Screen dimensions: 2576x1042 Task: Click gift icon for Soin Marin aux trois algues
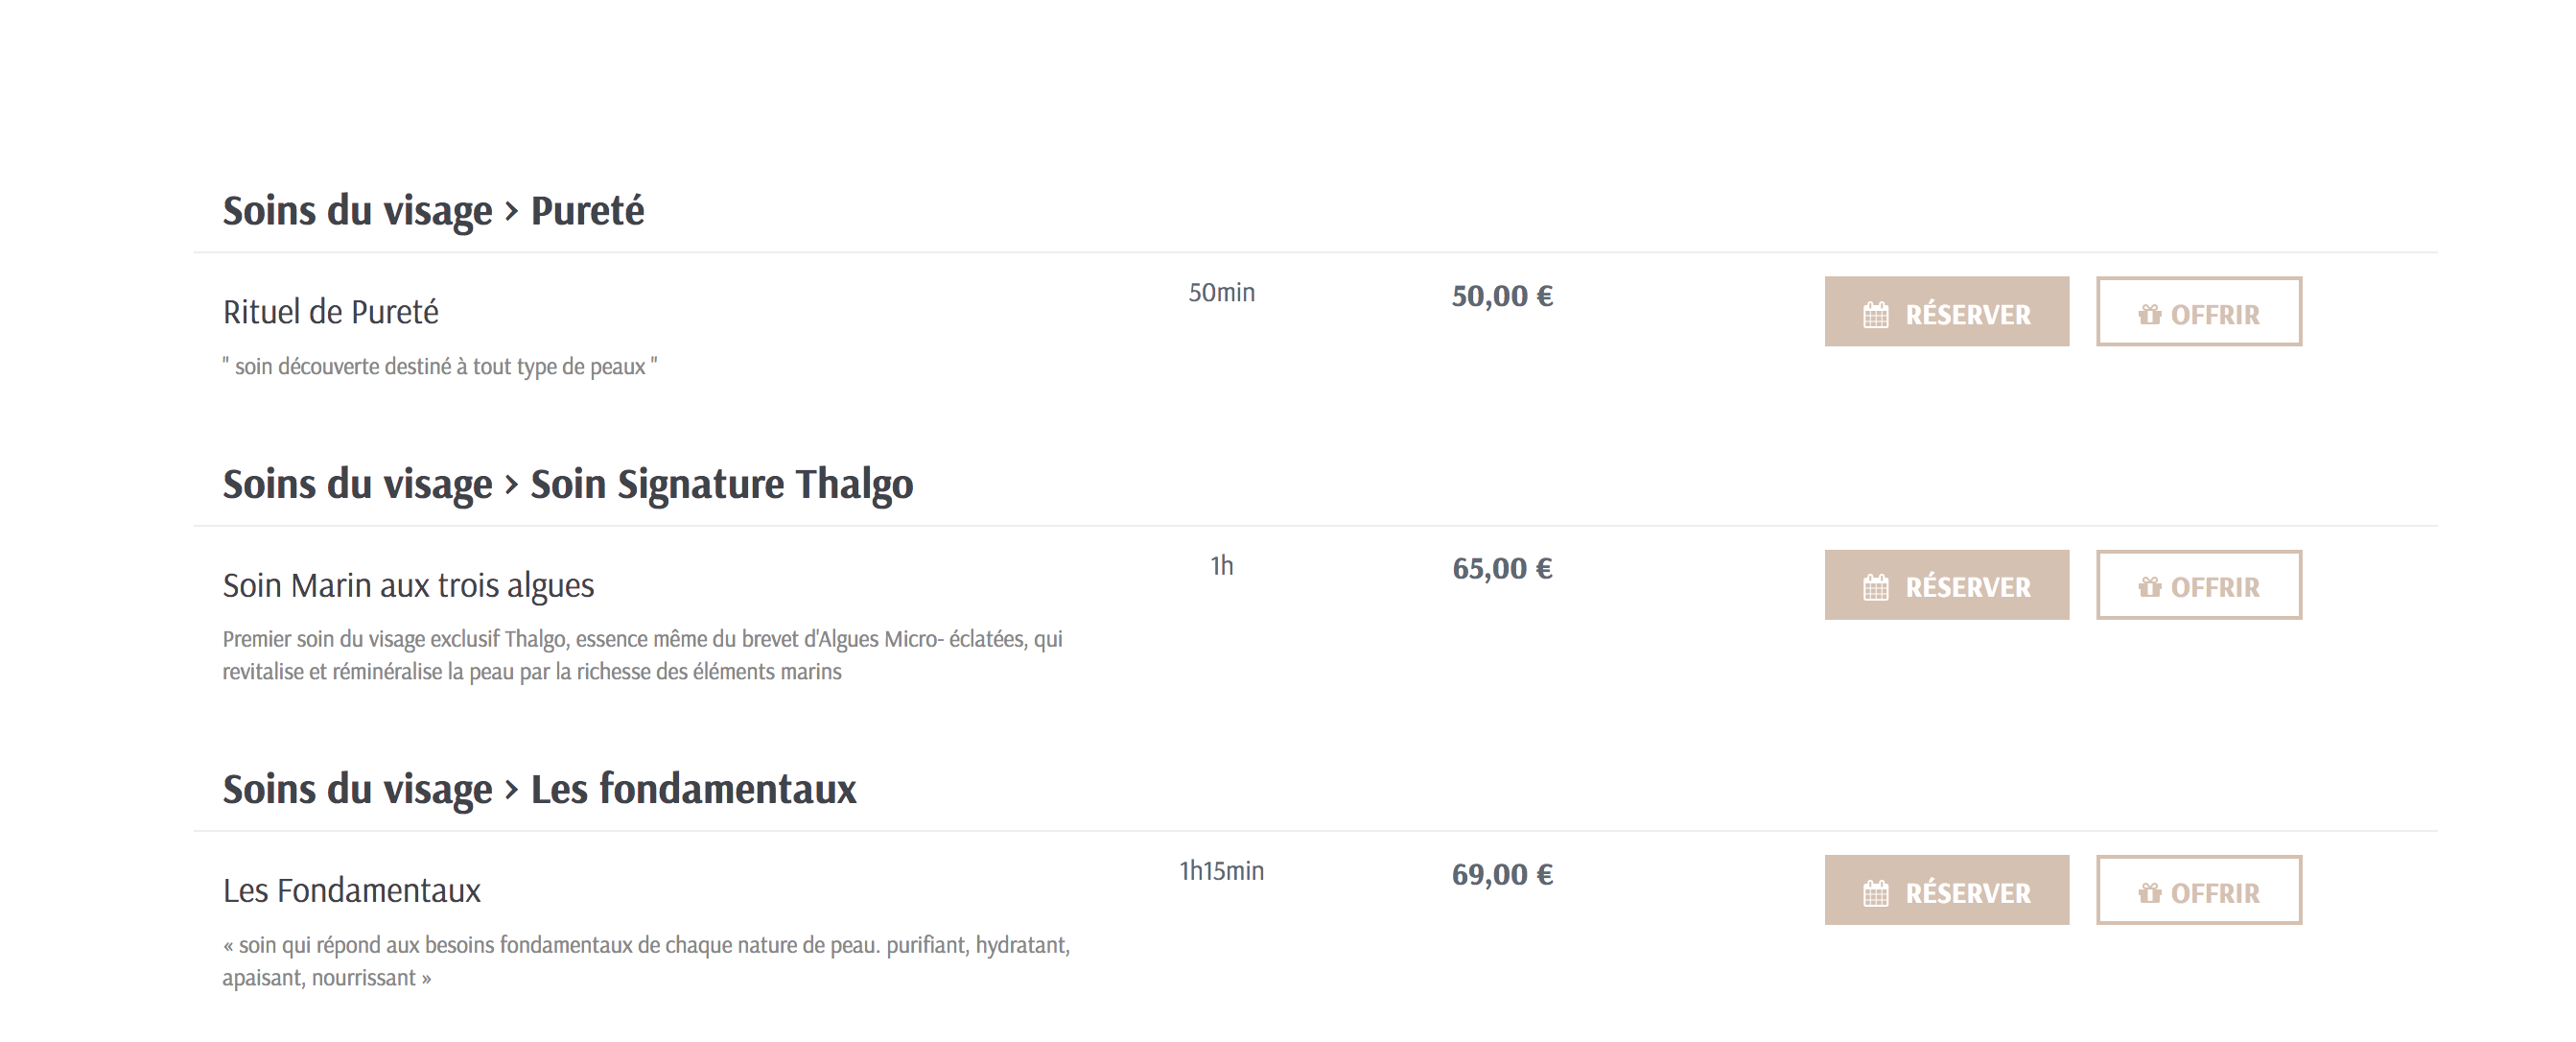(x=2149, y=588)
